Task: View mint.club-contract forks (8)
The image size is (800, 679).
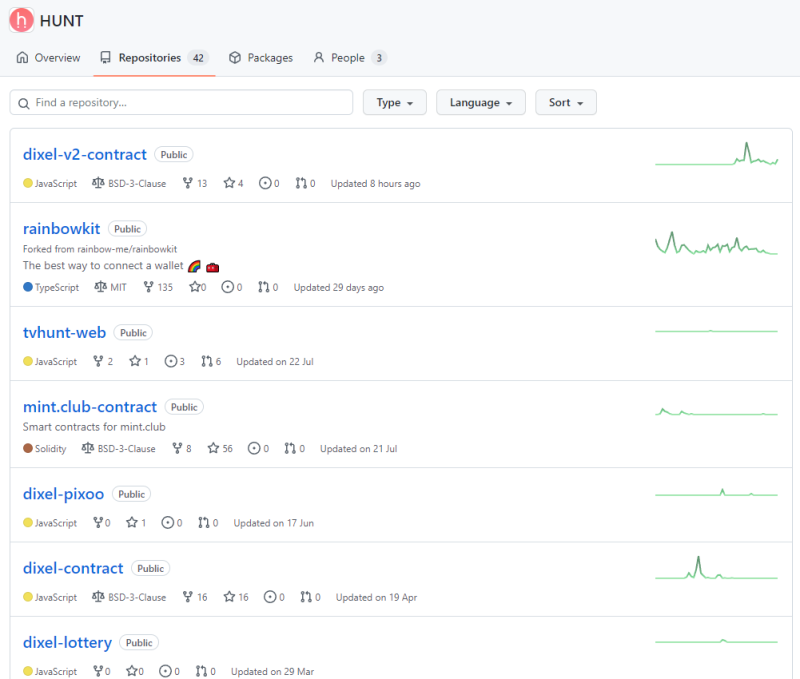Action: point(182,448)
